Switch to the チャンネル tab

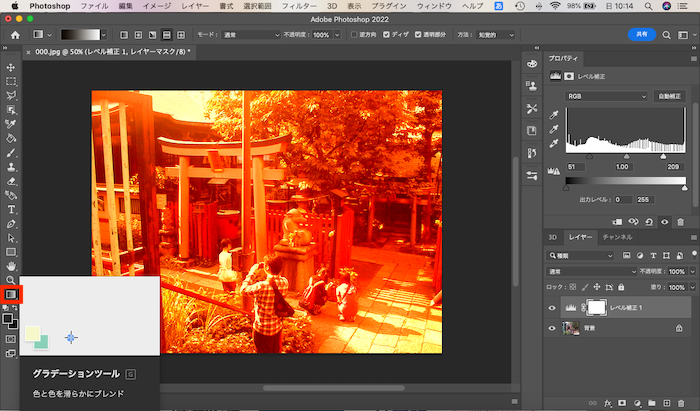click(617, 237)
